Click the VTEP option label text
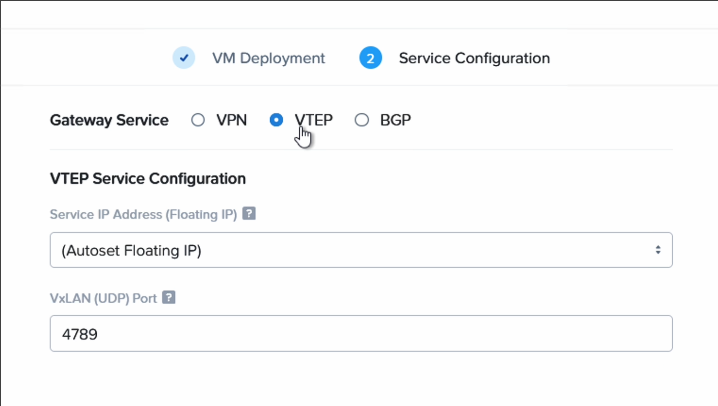 tap(313, 120)
